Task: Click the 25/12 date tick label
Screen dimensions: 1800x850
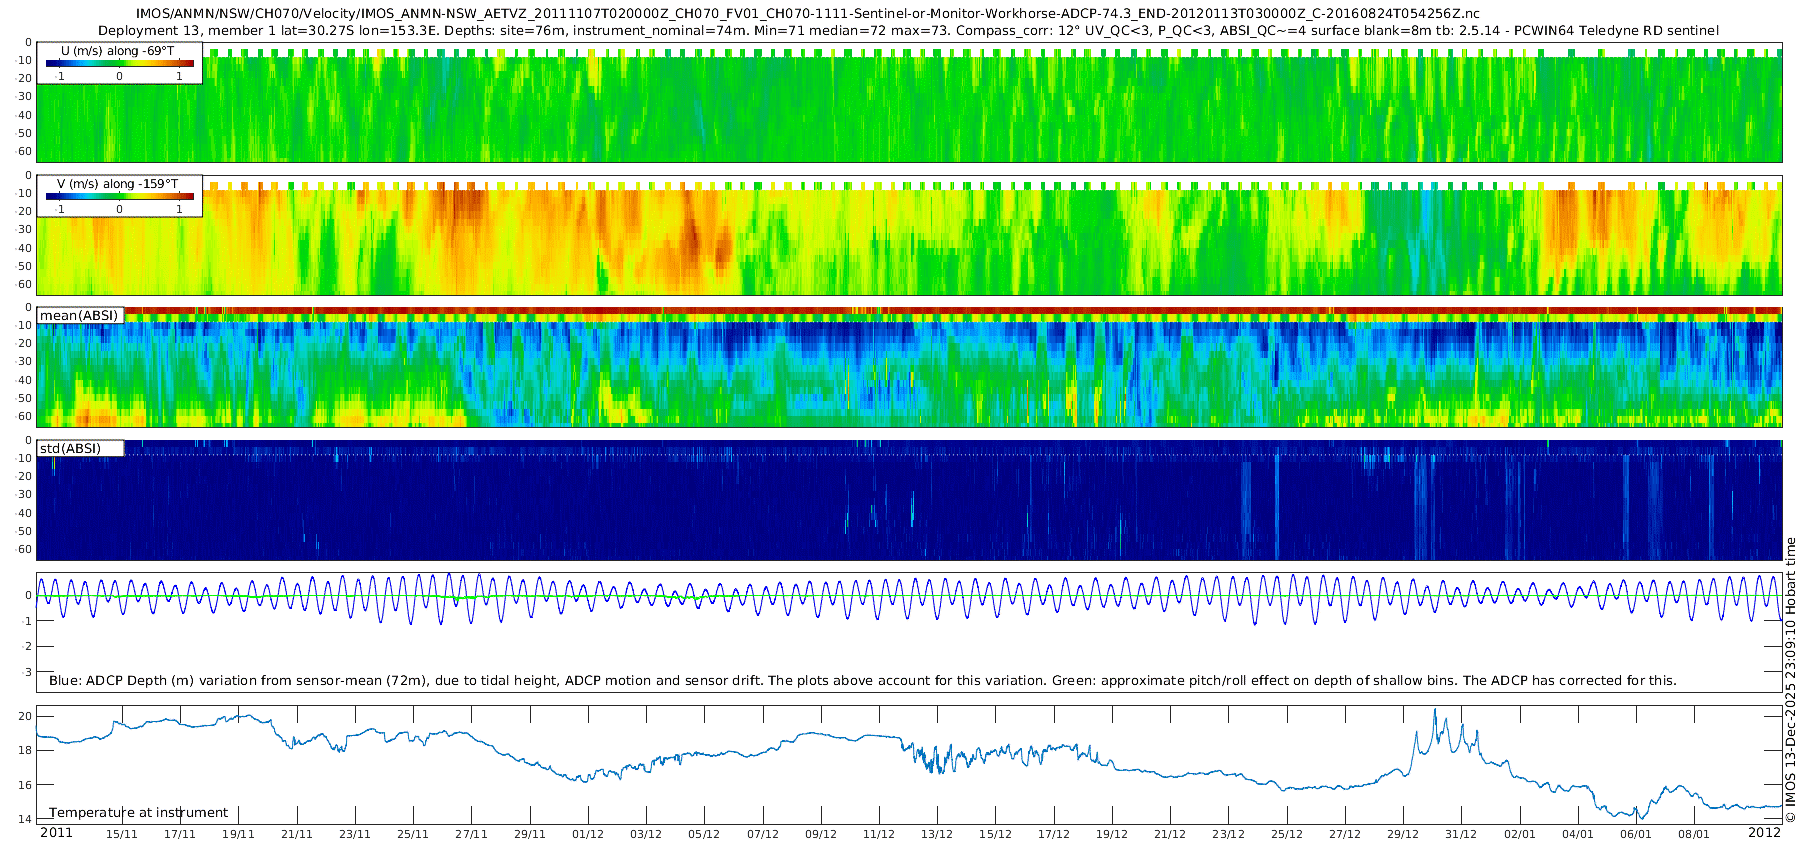Action: 1287,834
